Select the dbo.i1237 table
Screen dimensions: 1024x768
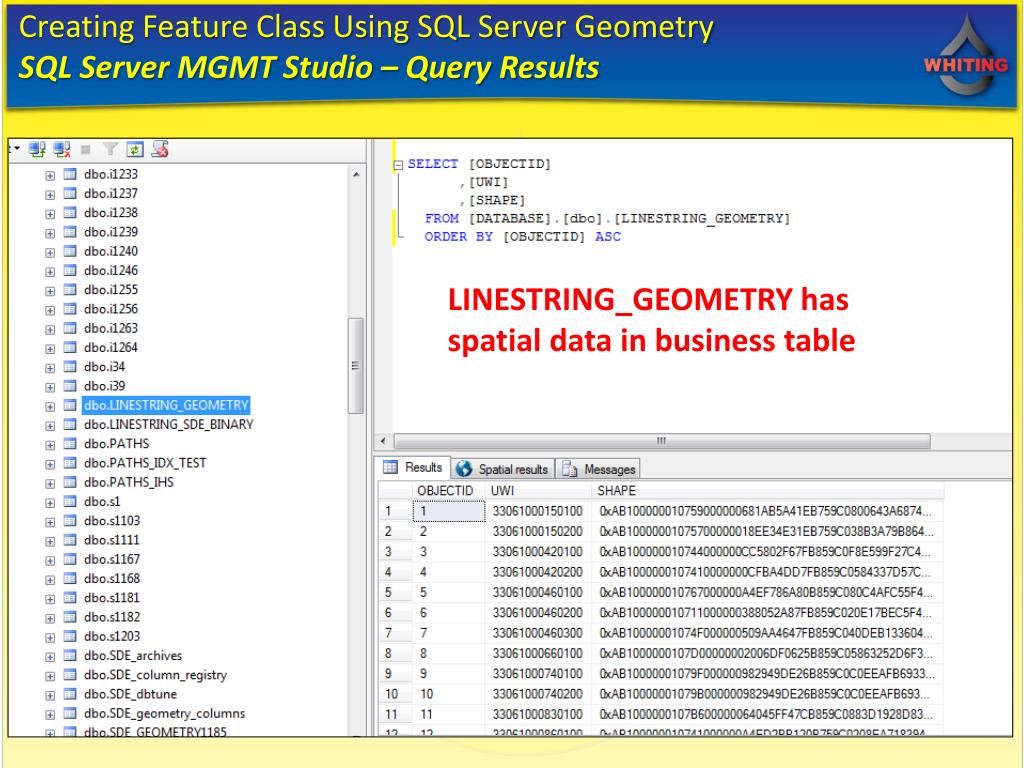[x=111, y=193]
